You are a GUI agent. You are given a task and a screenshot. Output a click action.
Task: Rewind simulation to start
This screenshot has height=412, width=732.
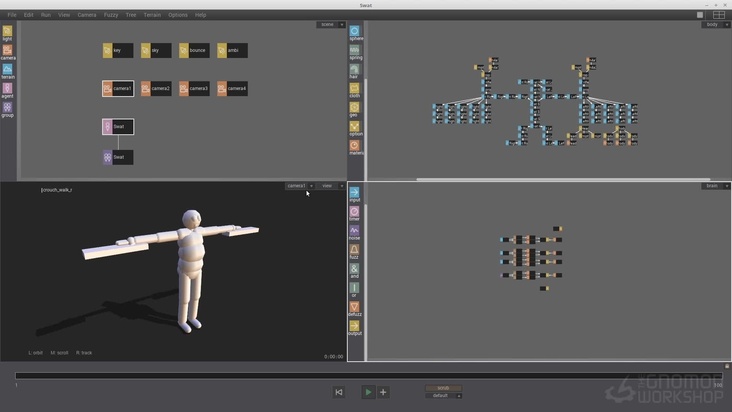(x=339, y=392)
